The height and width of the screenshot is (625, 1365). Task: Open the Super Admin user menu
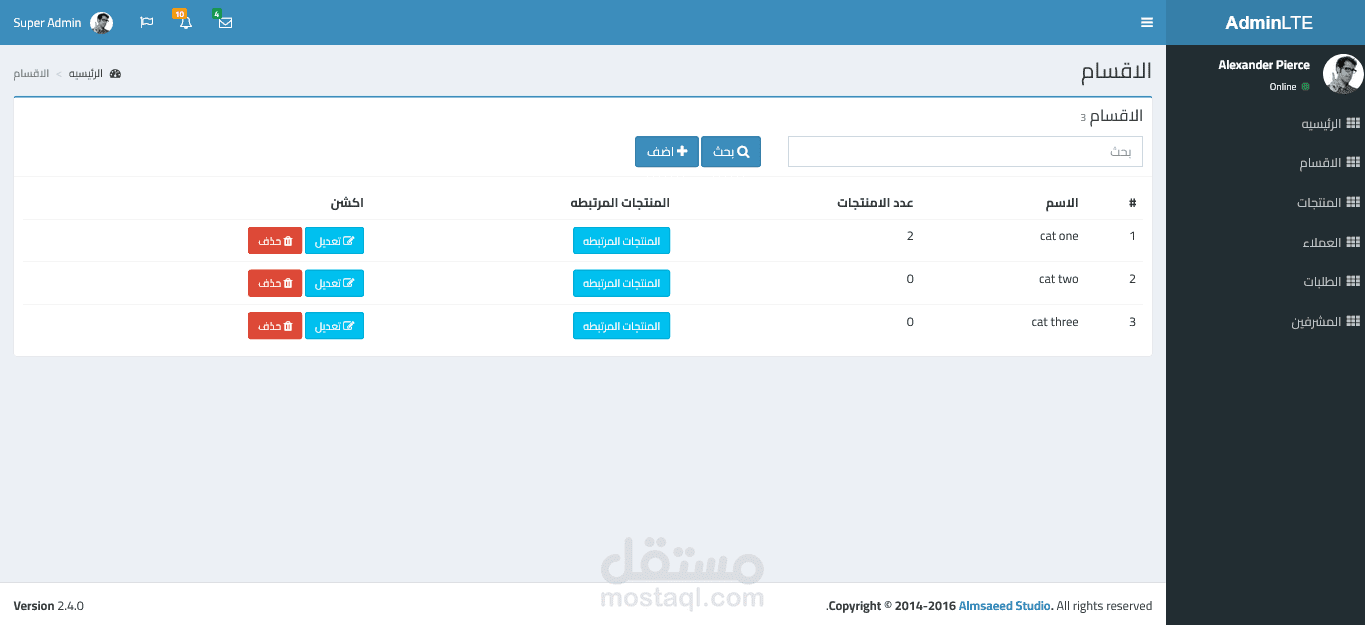point(63,22)
